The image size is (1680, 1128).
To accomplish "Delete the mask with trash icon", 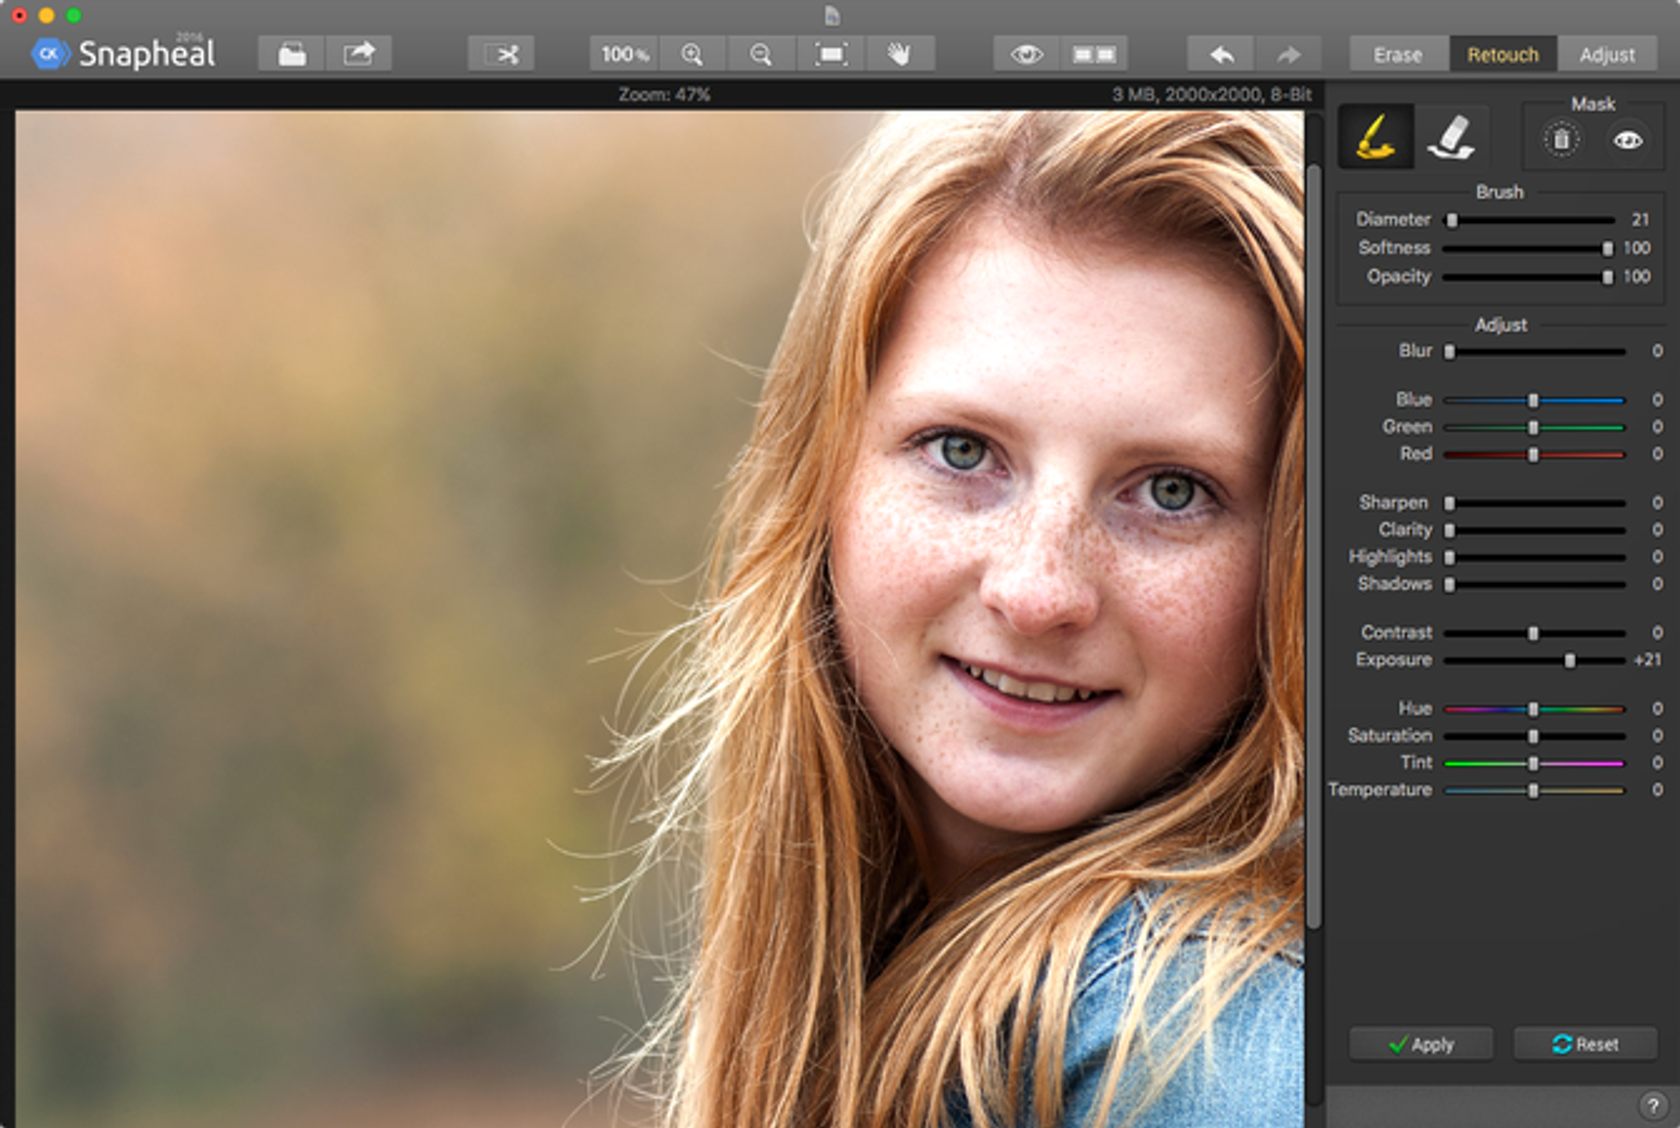I will 1561,140.
